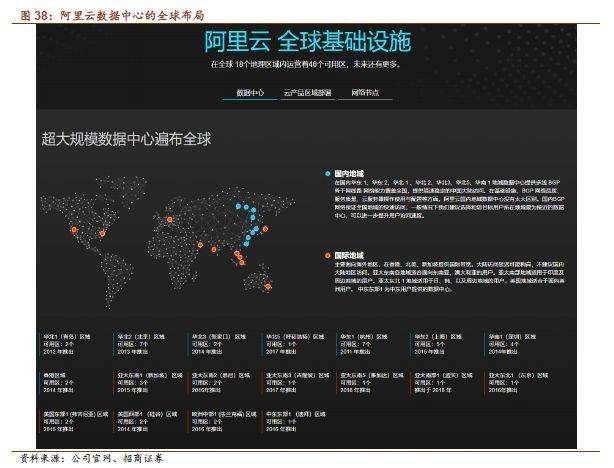
Task: Select the 网络节点 tab
Action: (x=367, y=93)
